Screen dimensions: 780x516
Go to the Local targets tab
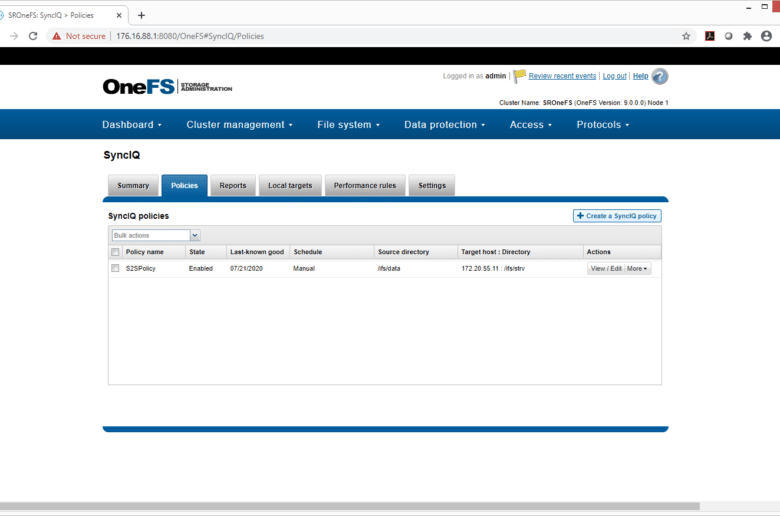(x=290, y=186)
